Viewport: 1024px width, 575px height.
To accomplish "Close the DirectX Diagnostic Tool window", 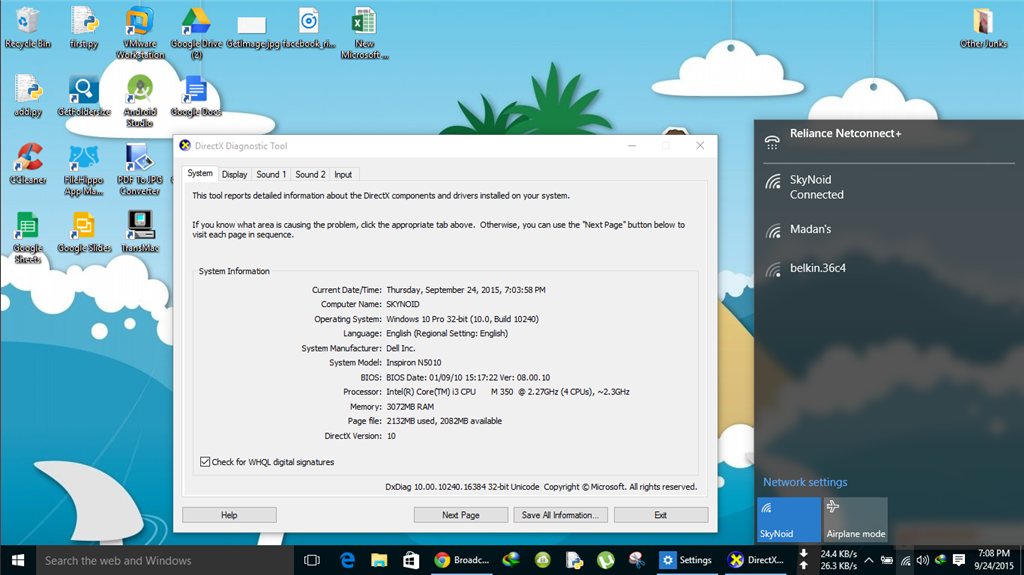I will click(700, 146).
